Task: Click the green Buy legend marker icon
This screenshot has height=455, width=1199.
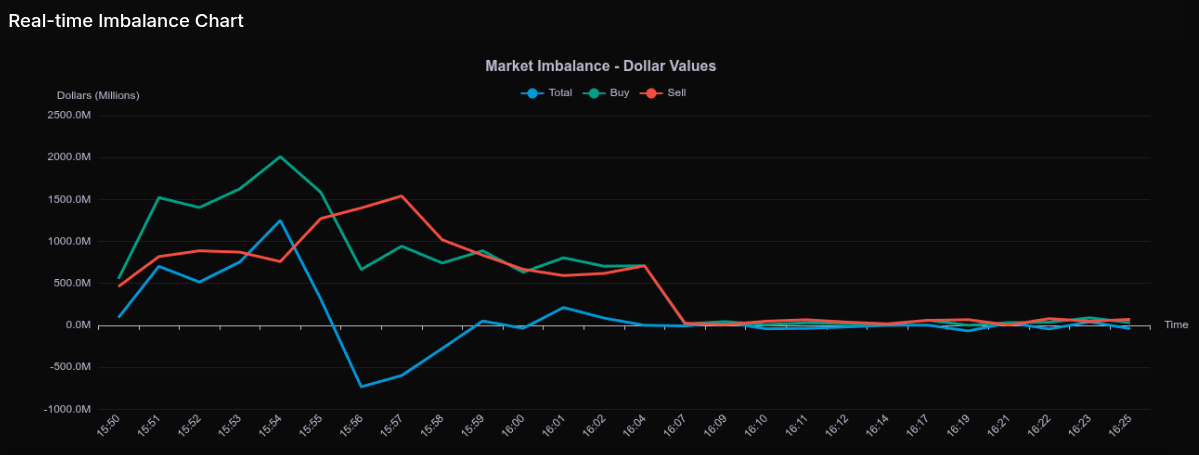Action: point(594,93)
